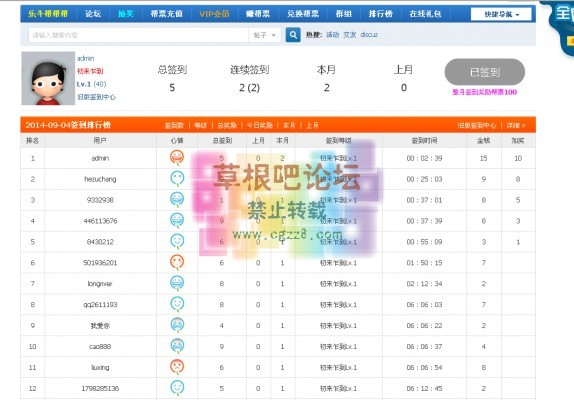
Task: Open the 兑换帮票 nav item
Action: point(303,14)
